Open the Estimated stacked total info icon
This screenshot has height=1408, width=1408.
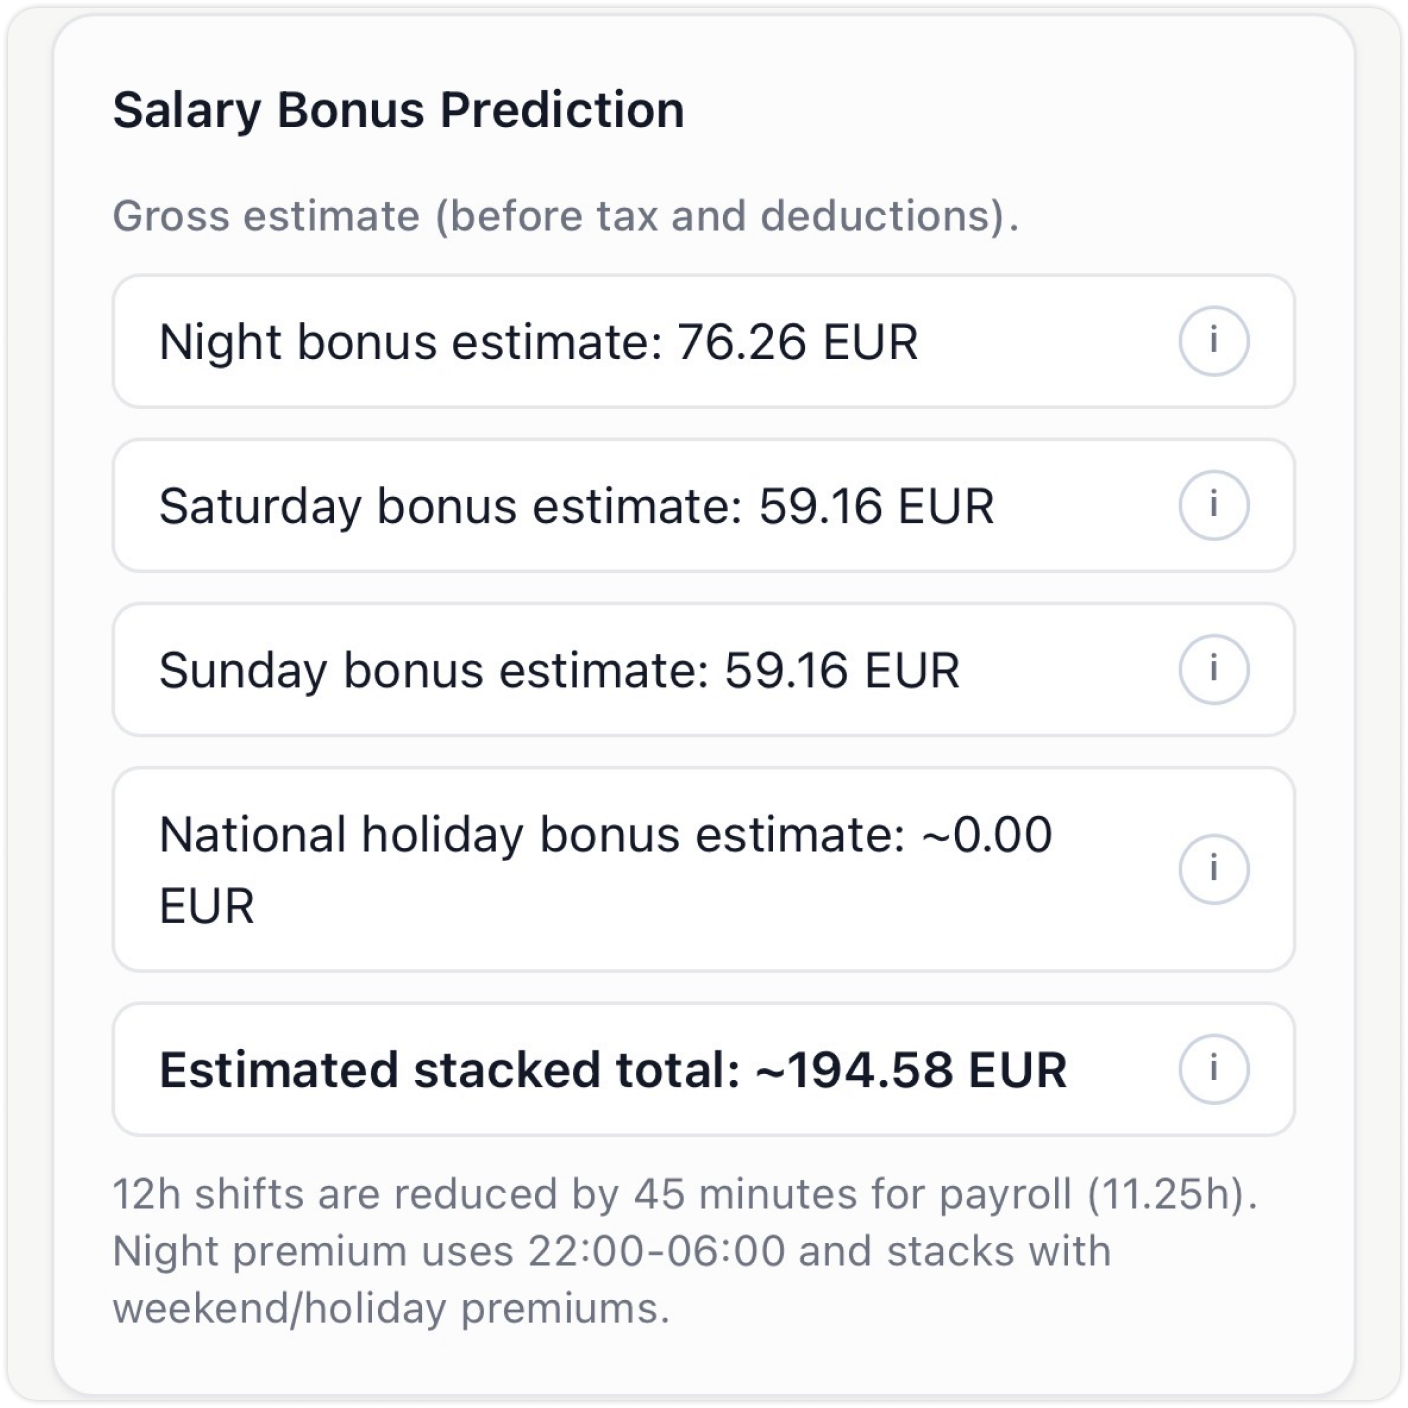tap(1213, 1068)
